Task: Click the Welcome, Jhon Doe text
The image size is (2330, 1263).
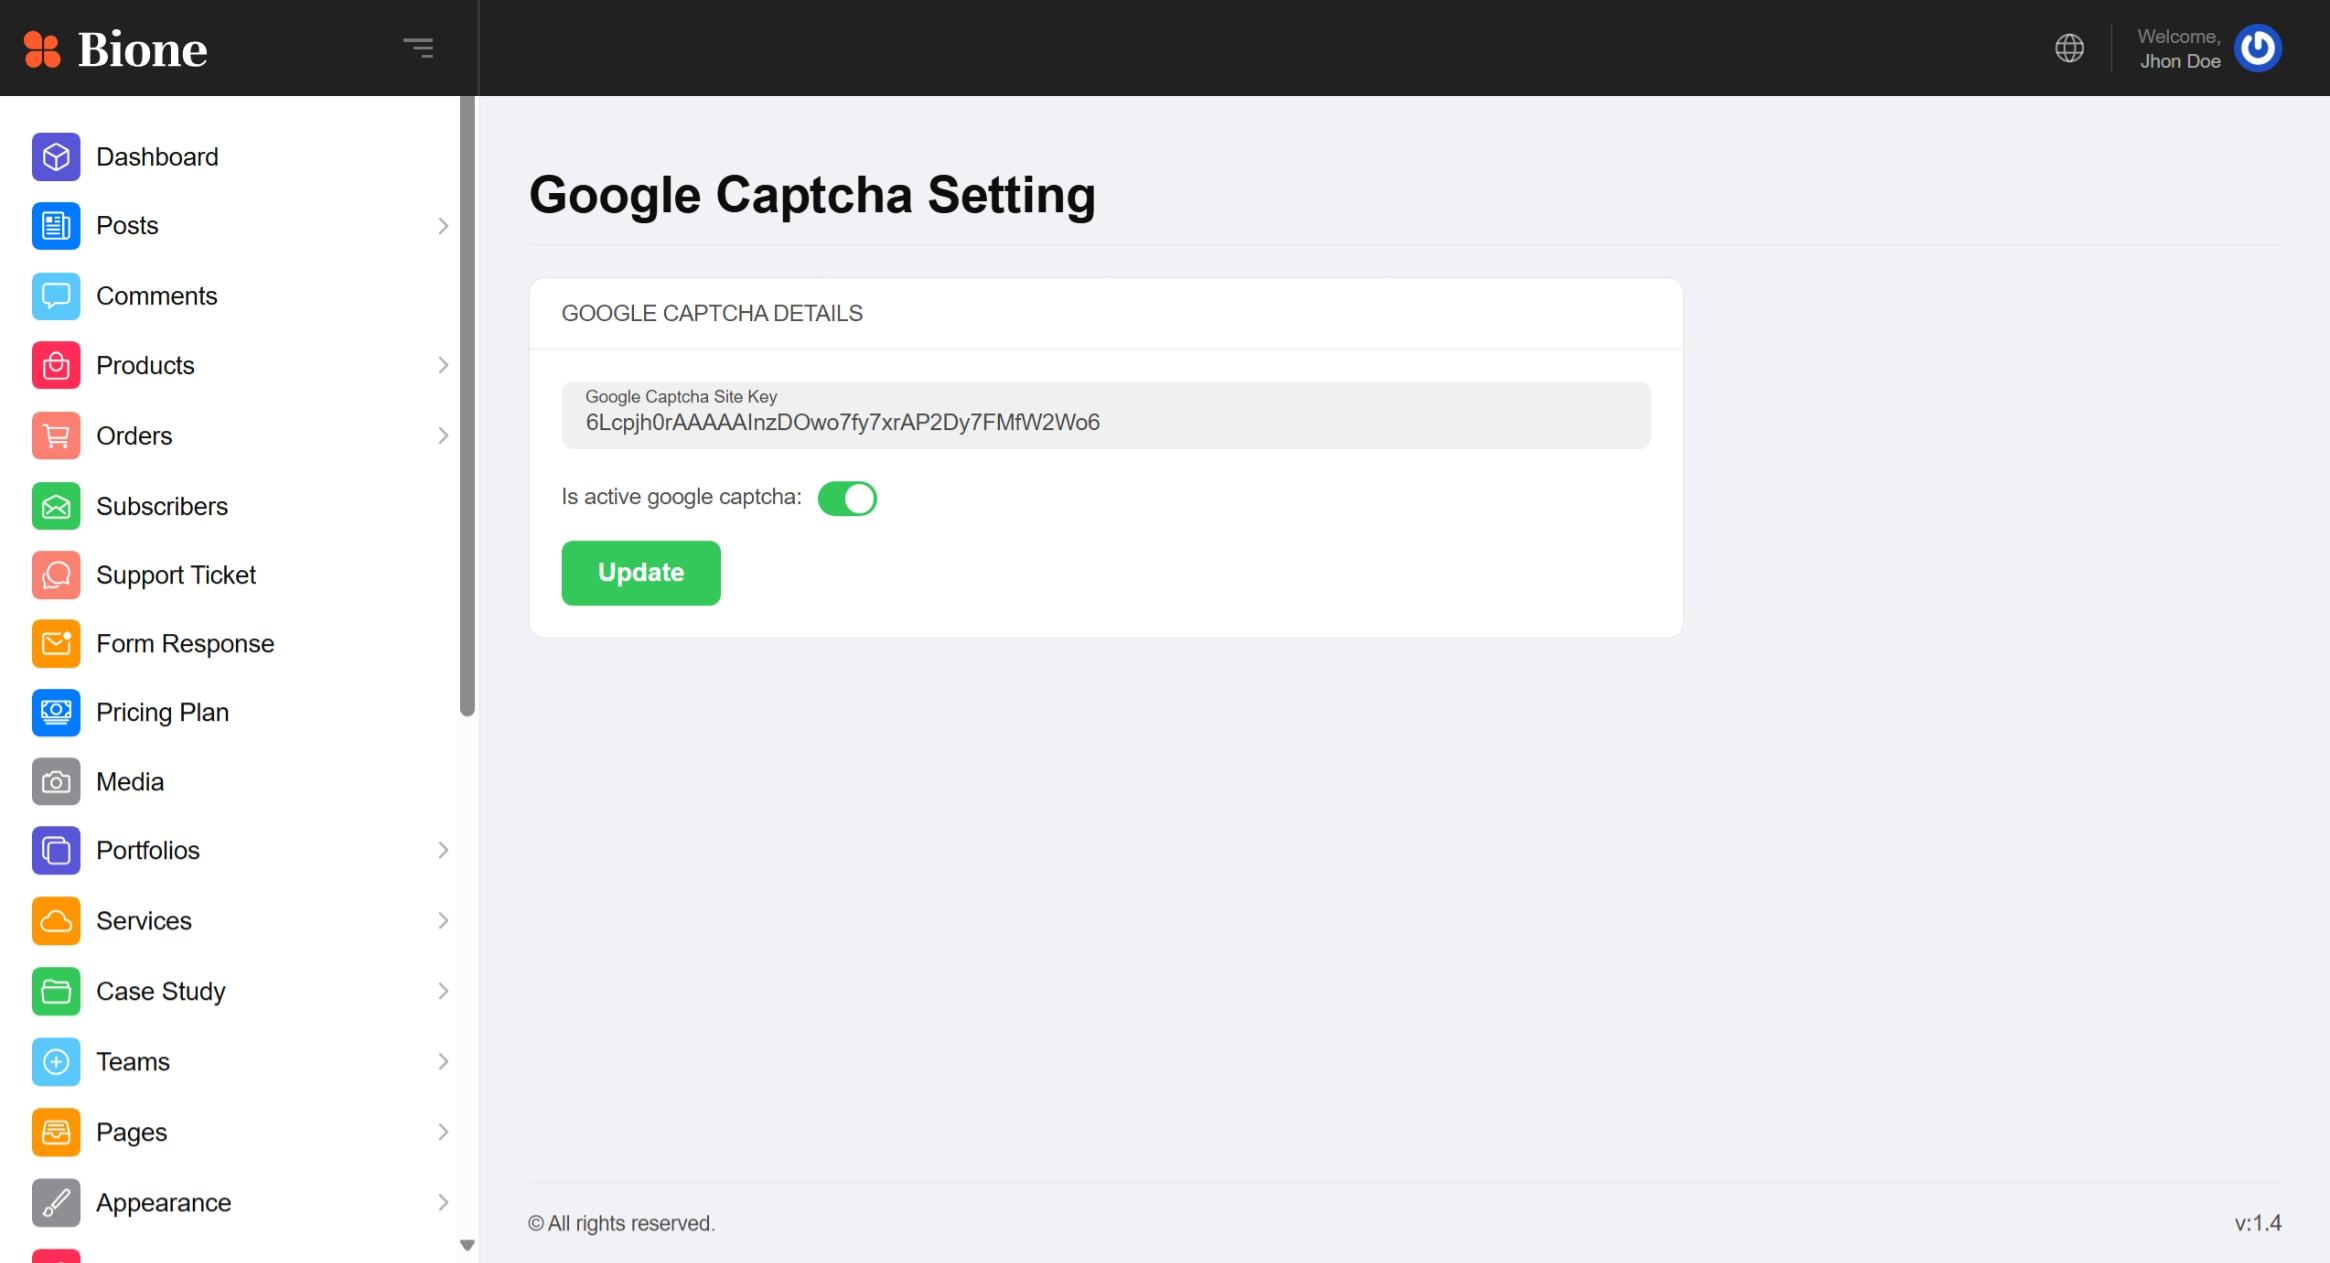Action: pyautogui.click(x=2179, y=48)
